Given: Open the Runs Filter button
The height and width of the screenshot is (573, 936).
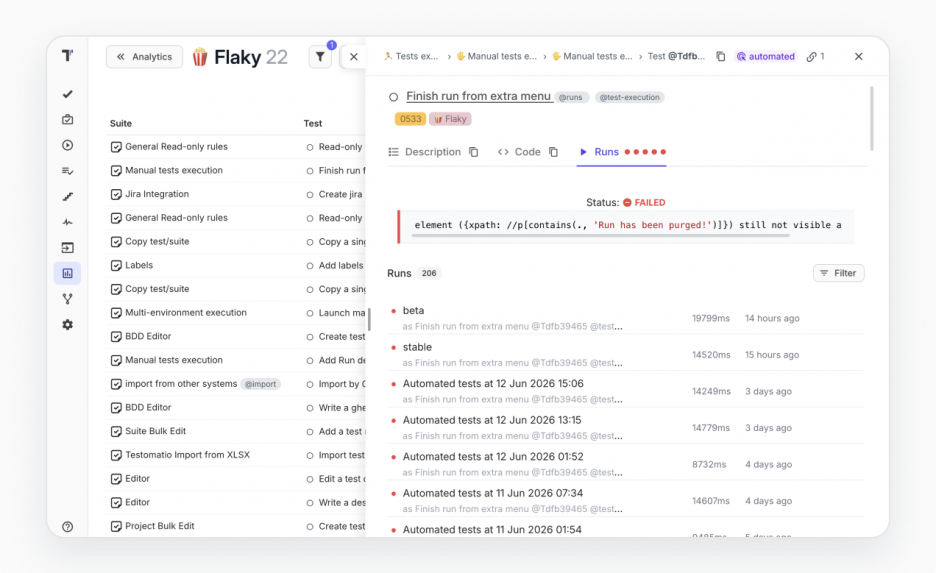Looking at the screenshot, I should pyautogui.click(x=839, y=273).
